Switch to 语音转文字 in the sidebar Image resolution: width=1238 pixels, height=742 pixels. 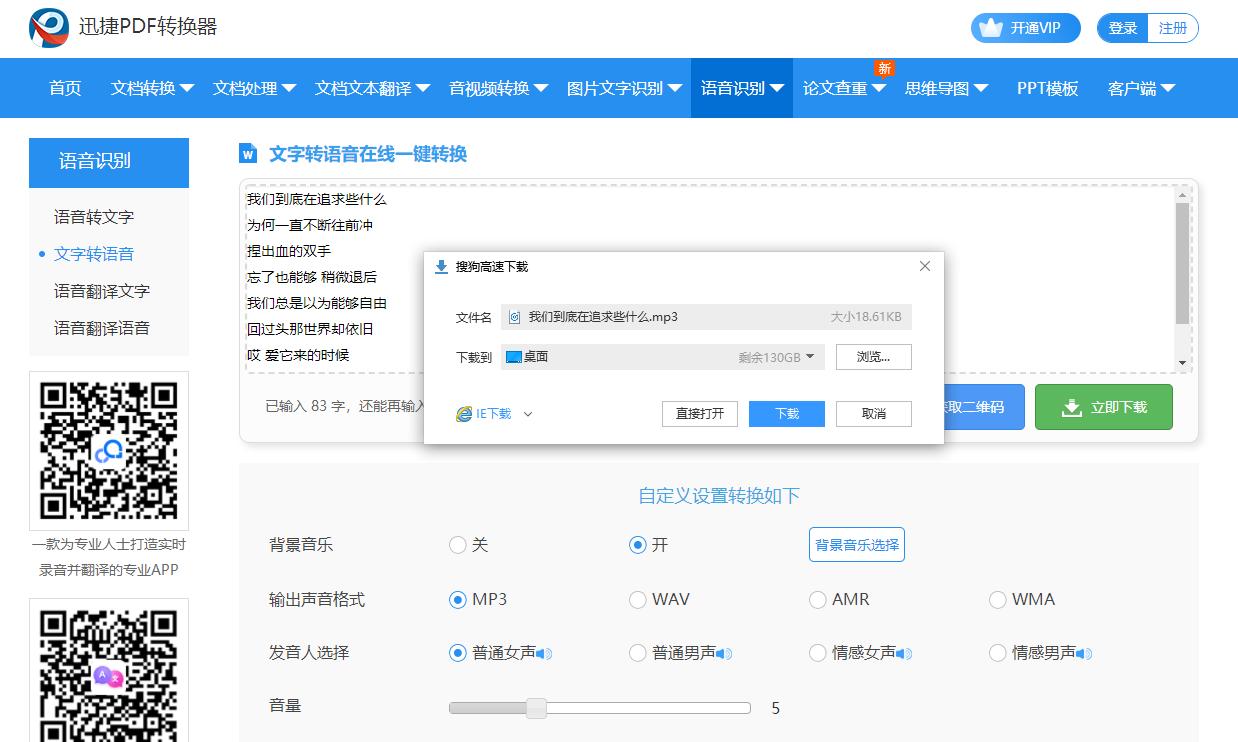[x=91, y=216]
